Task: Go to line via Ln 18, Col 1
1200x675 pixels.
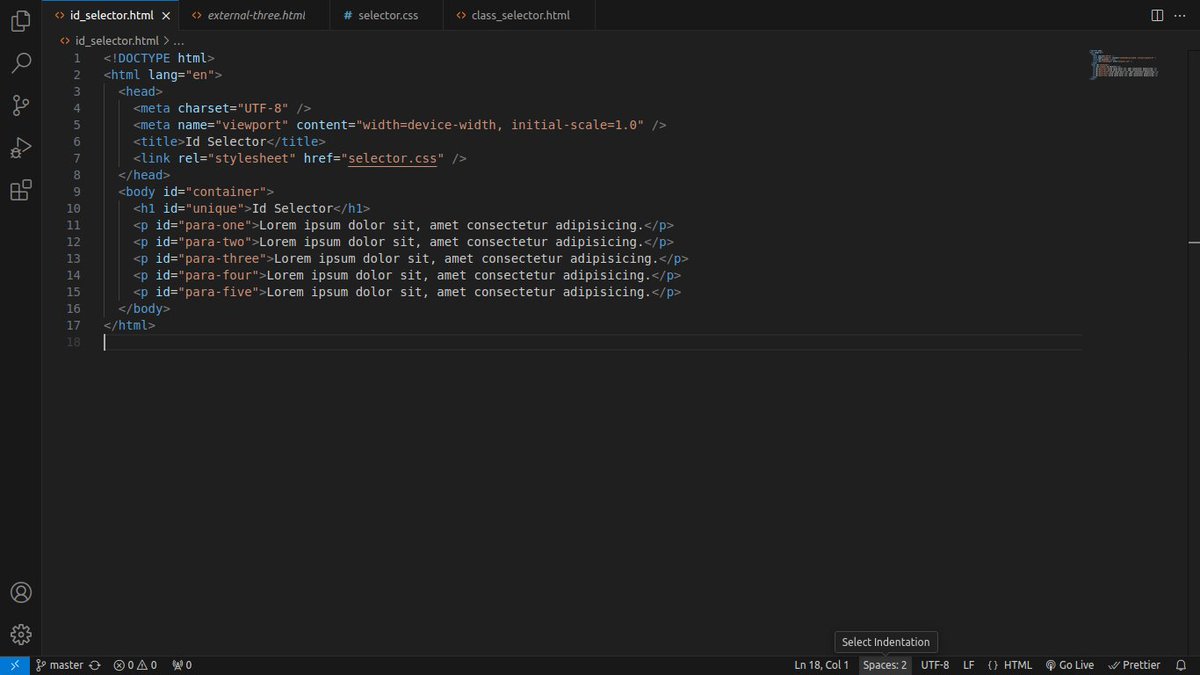Action: [822, 665]
